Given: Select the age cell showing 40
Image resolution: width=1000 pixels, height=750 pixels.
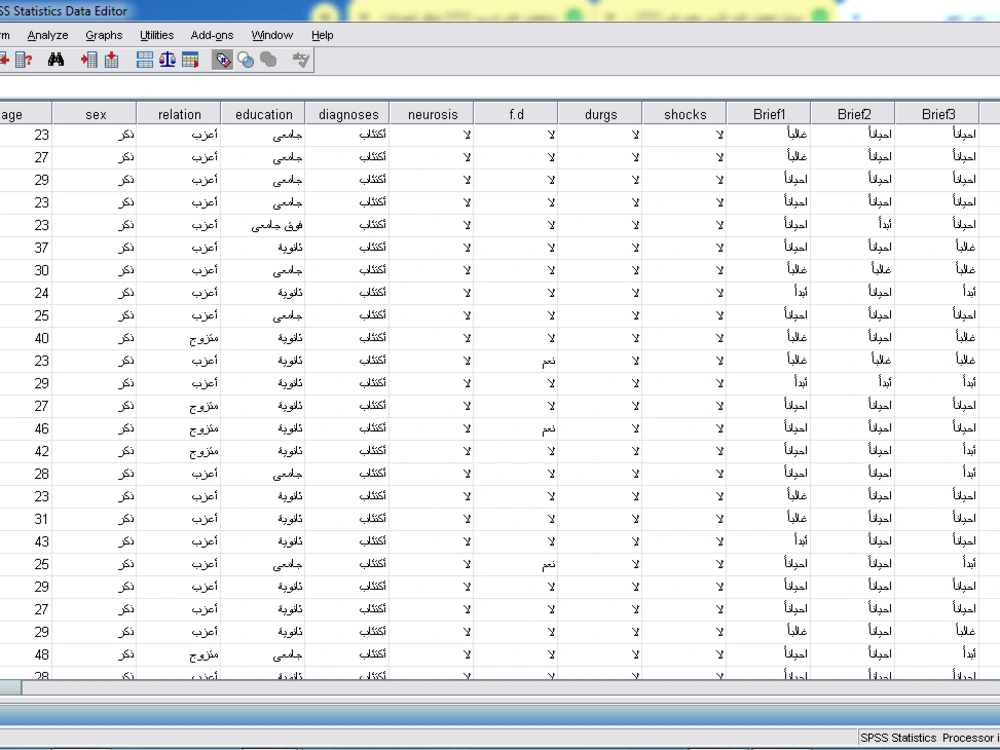Looking at the screenshot, I should pyautogui.click(x=41, y=337).
